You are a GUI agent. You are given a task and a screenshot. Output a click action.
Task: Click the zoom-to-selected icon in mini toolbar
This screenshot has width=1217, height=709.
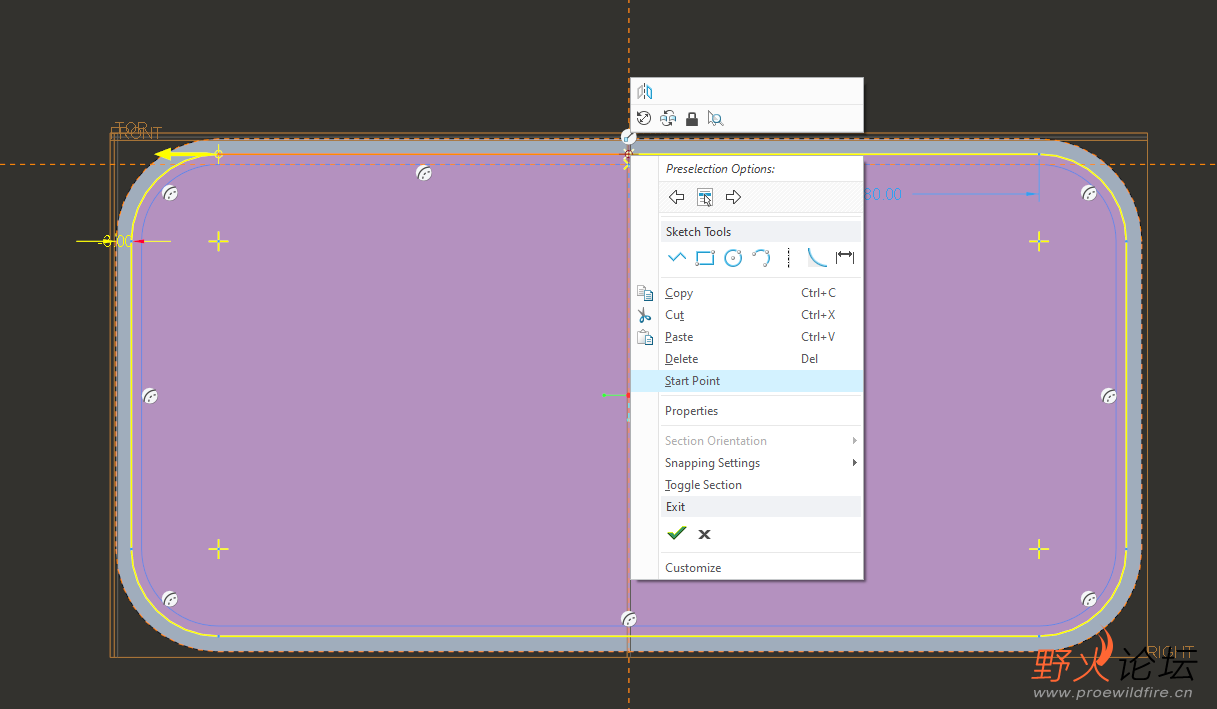tap(715, 118)
